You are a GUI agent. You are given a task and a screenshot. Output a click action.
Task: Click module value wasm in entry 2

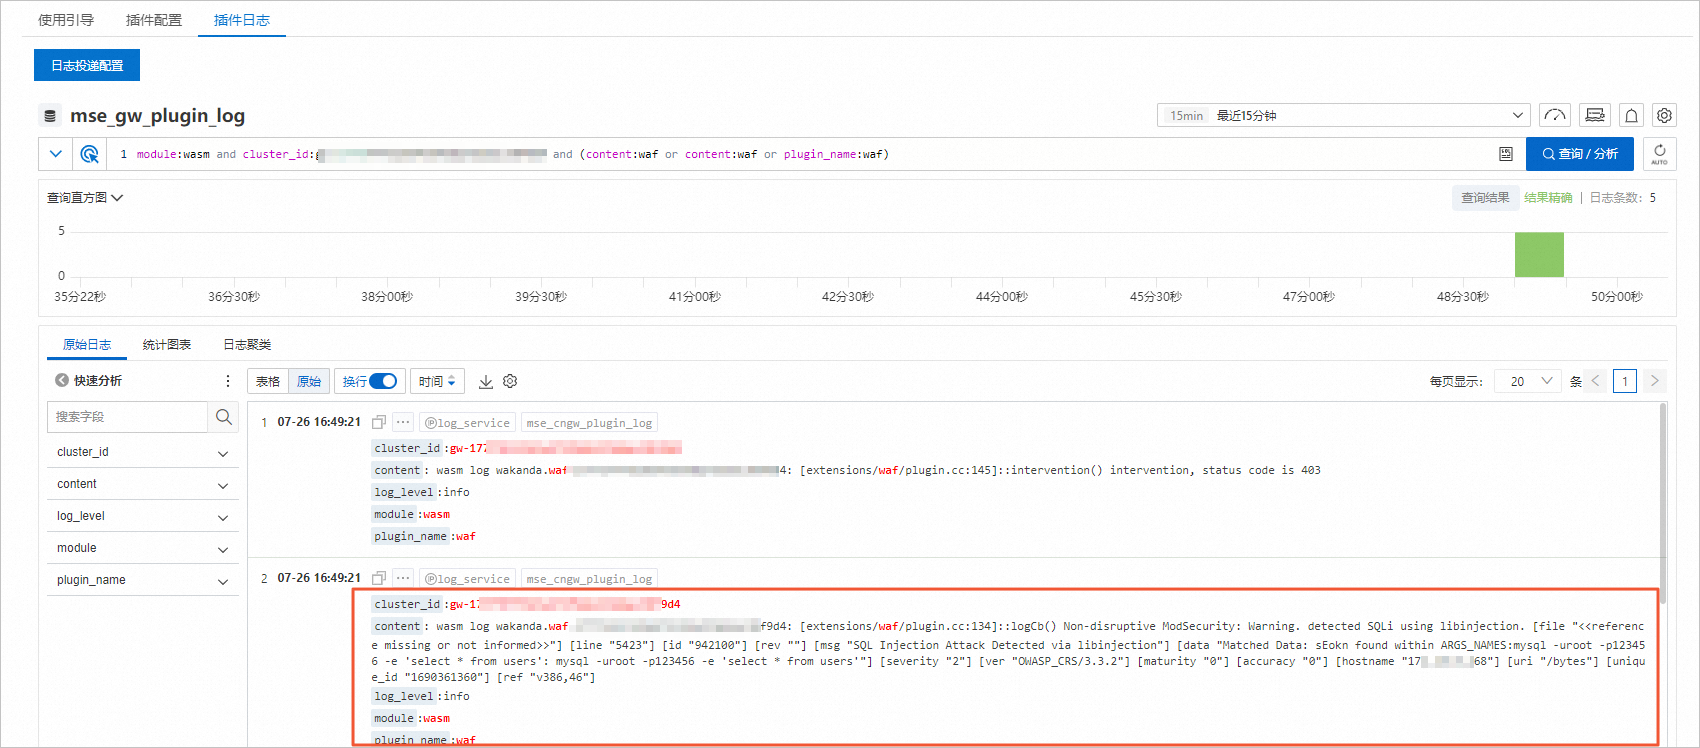pos(436,718)
